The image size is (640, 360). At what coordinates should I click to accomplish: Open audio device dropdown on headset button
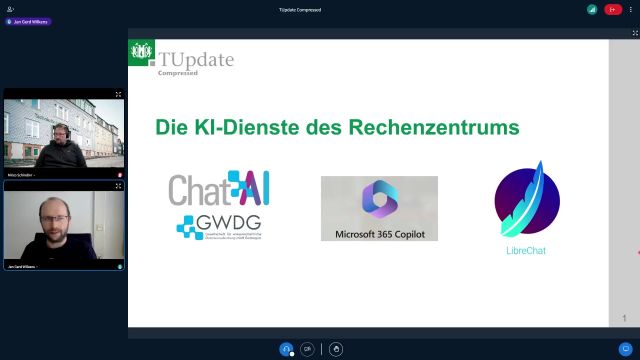292,354
